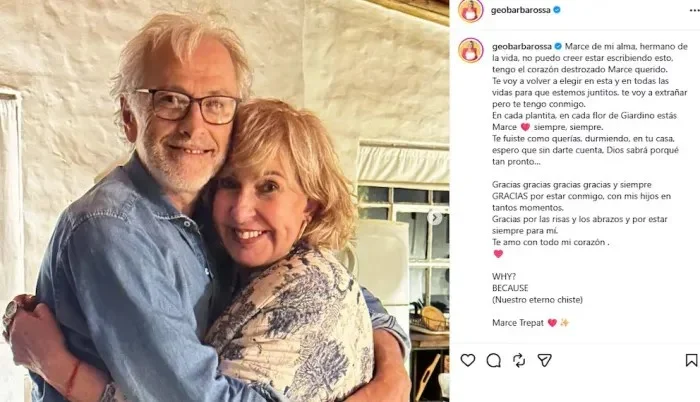Screen dimensions: 700x402
Task: Open more options three-dot menu
Action: click(x=695, y=10)
